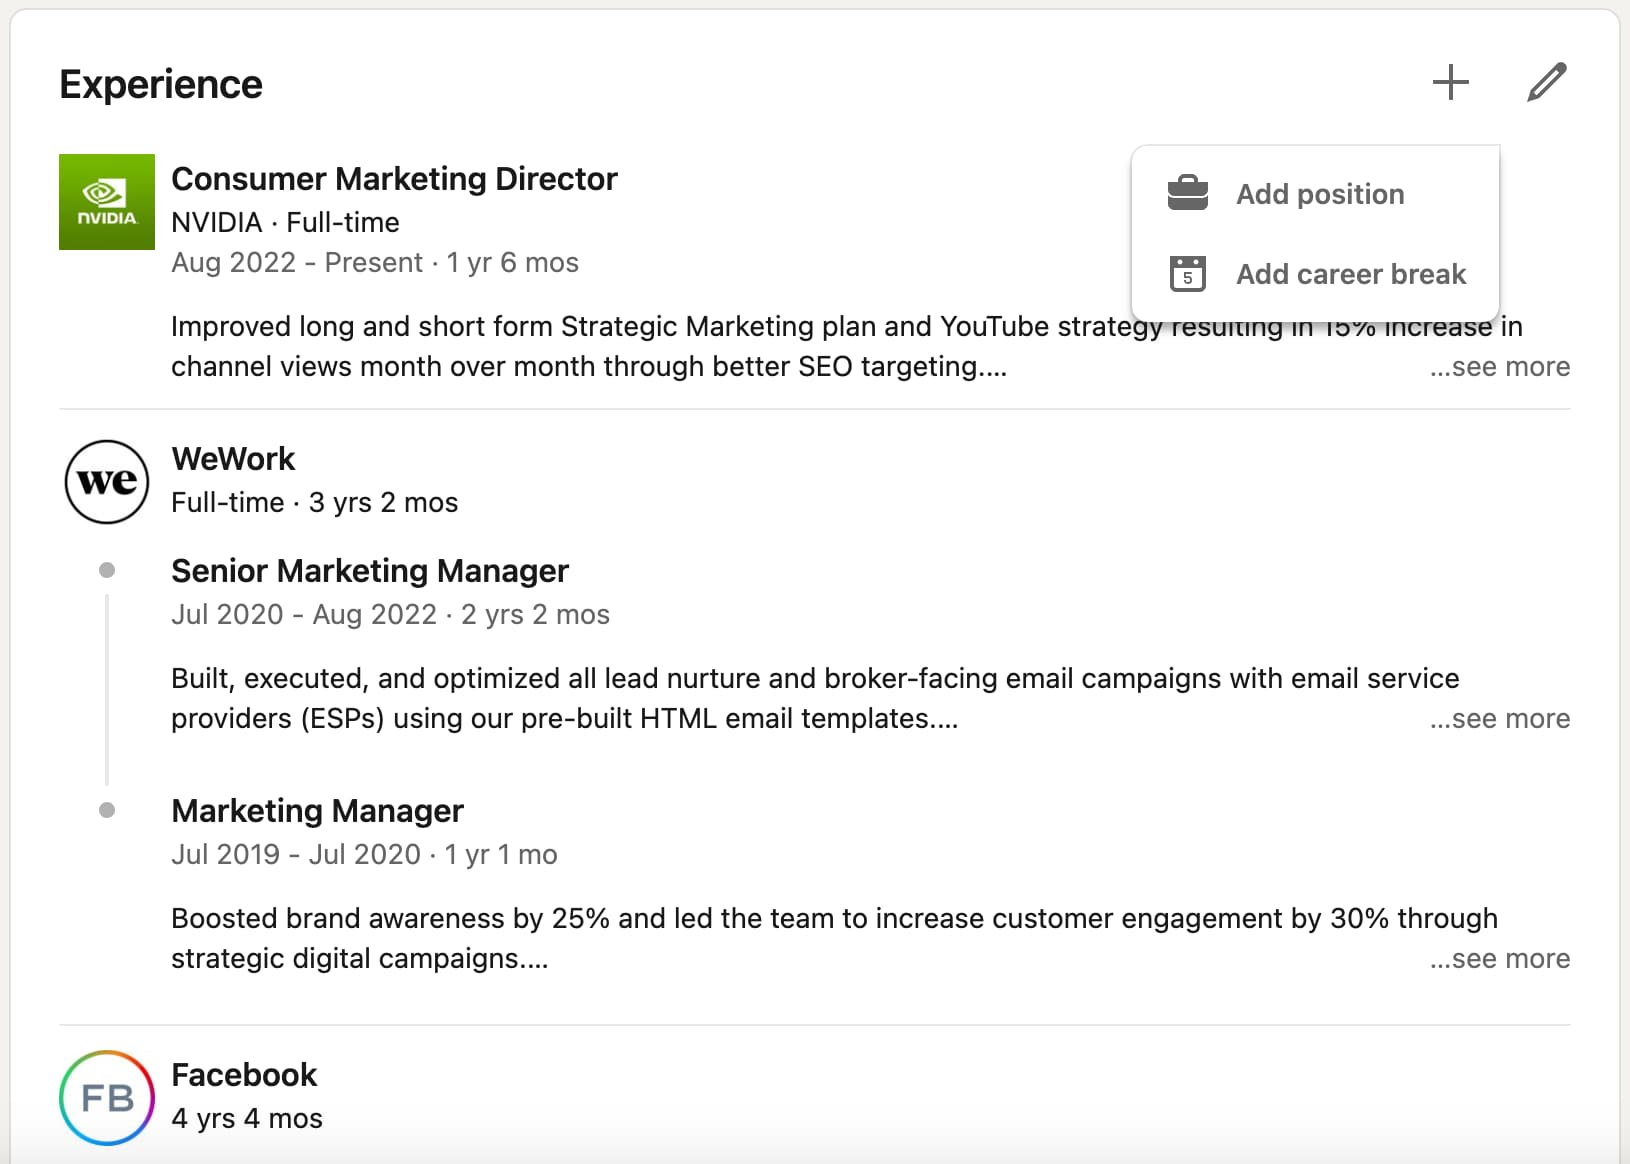The image size is (1630, 1164).
Task: Click the pencil edit experience icon
Action: (x=1546, y=82)
